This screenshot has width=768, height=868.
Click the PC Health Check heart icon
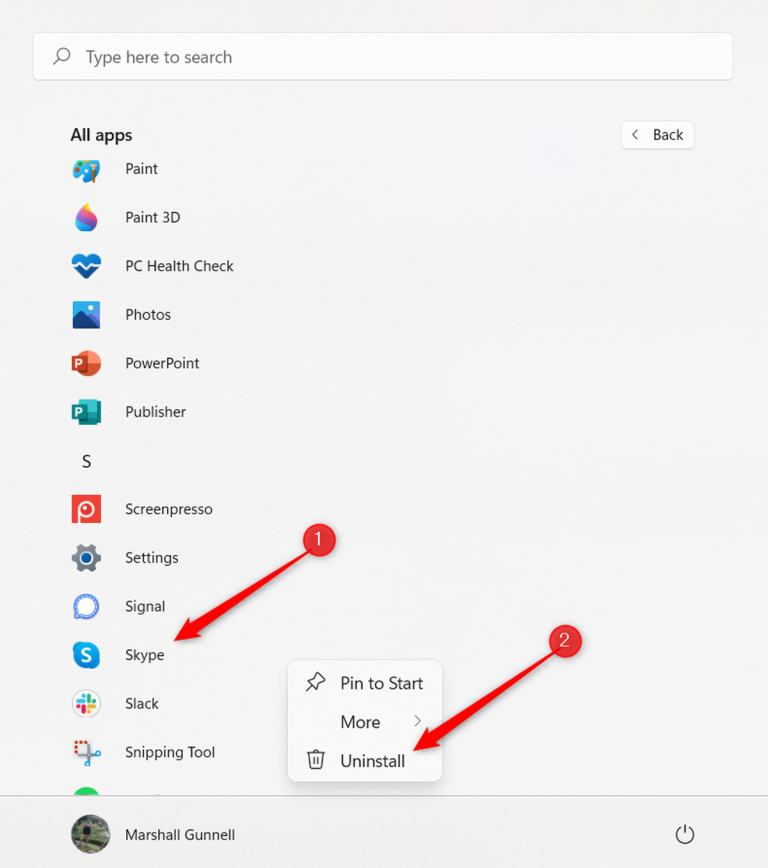86,266
